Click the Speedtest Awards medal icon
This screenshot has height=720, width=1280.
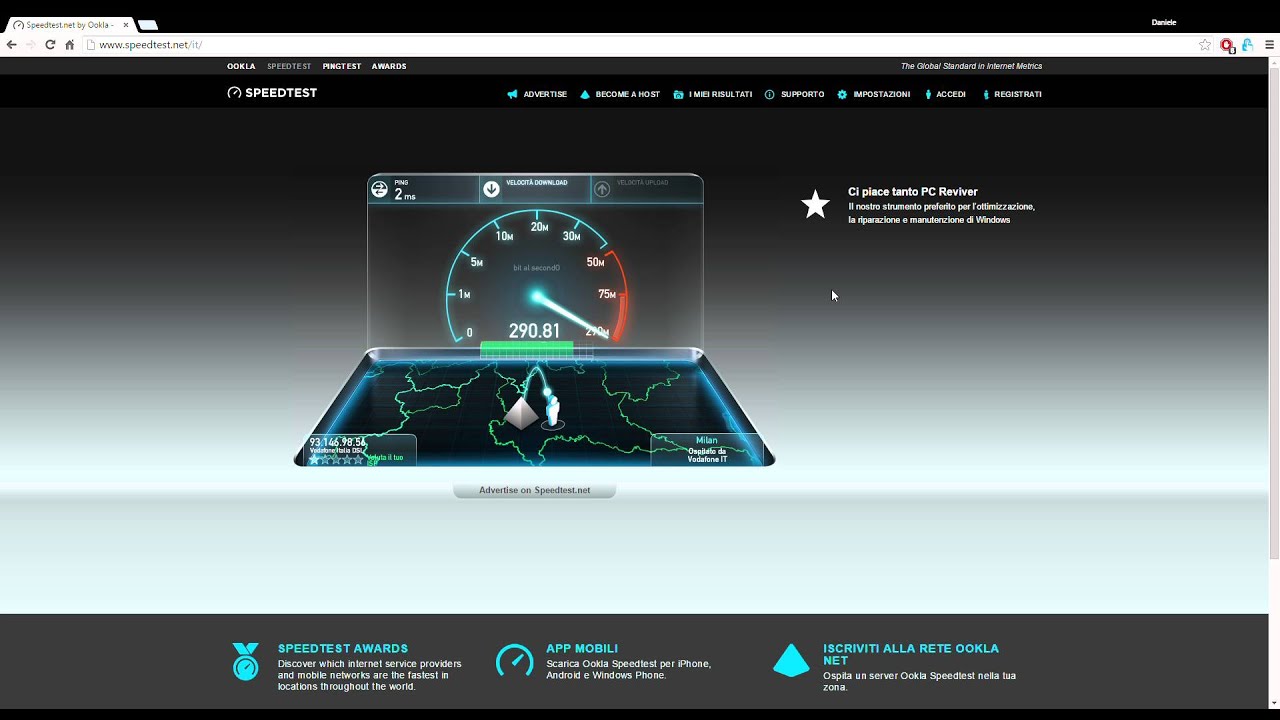(x=245, y=662)
